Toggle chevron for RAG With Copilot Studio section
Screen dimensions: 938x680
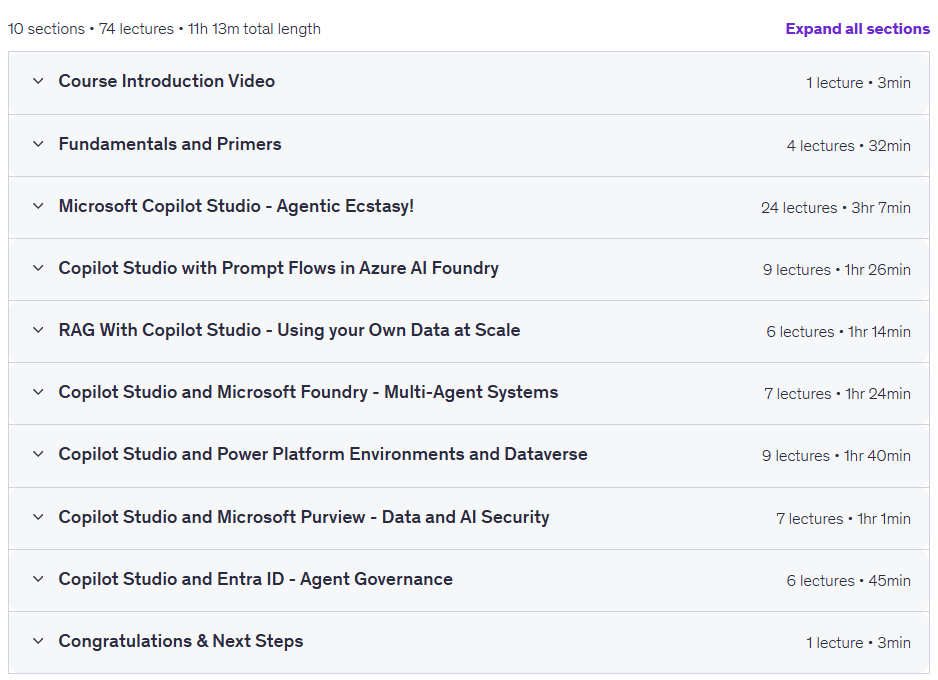click(38, 330)
